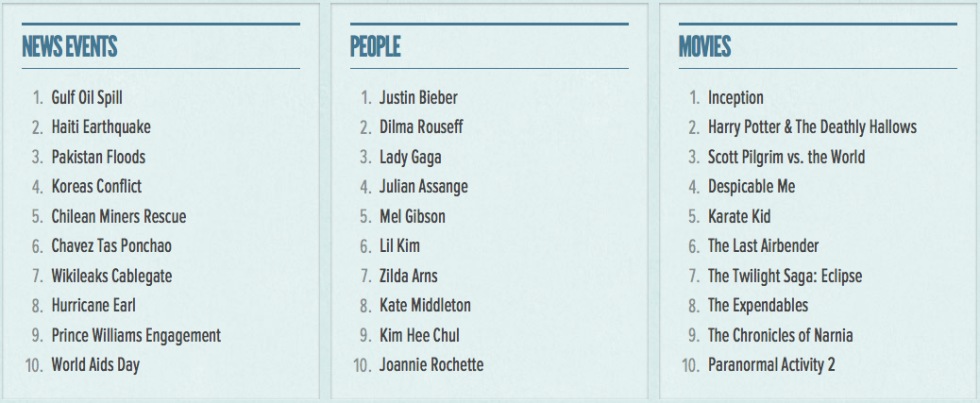Open Kate Middleton entry

(425, 305)
